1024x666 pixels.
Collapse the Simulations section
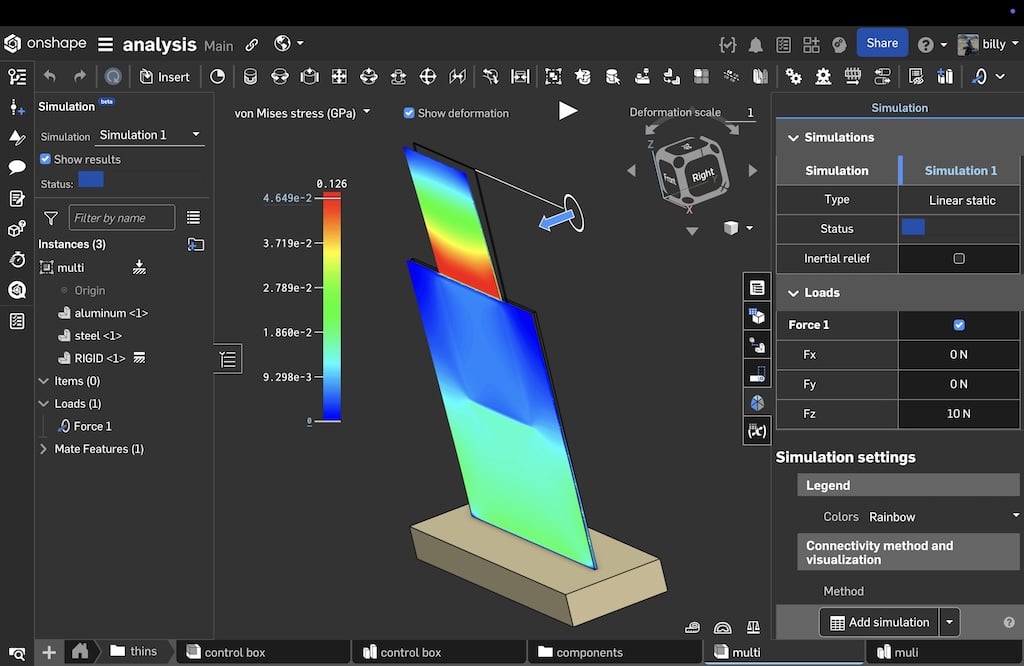793,138
